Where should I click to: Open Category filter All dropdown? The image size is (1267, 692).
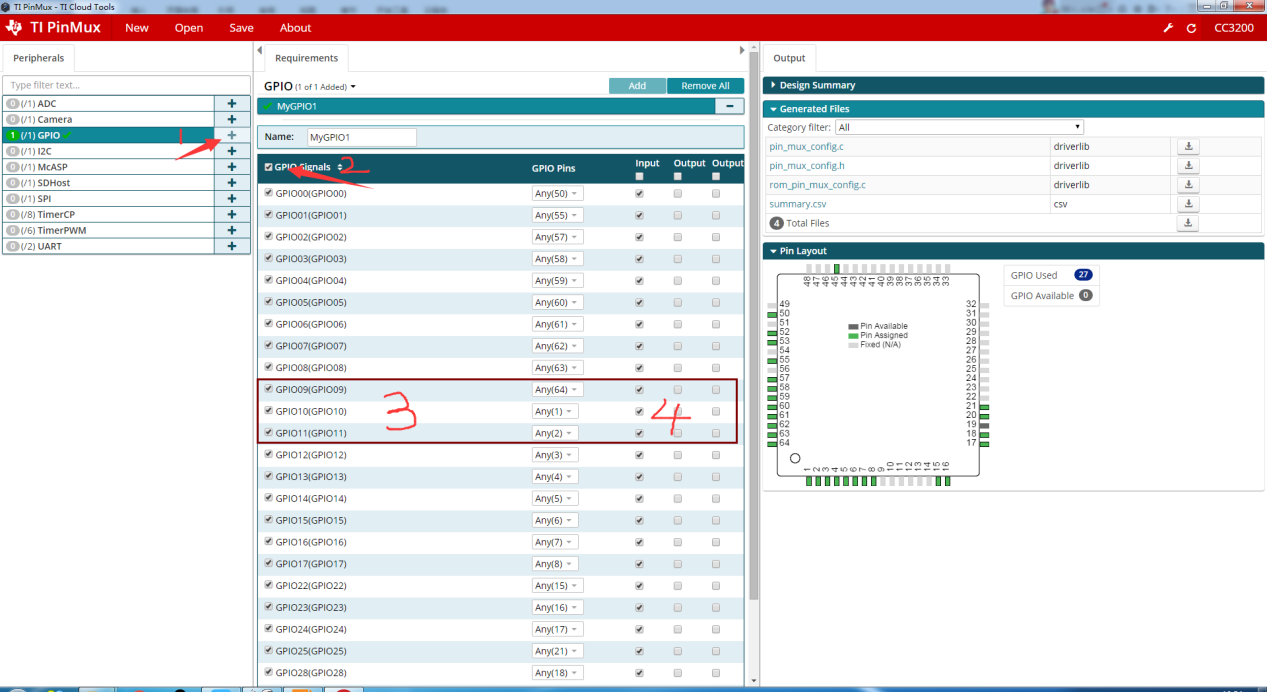pos(960,127)
